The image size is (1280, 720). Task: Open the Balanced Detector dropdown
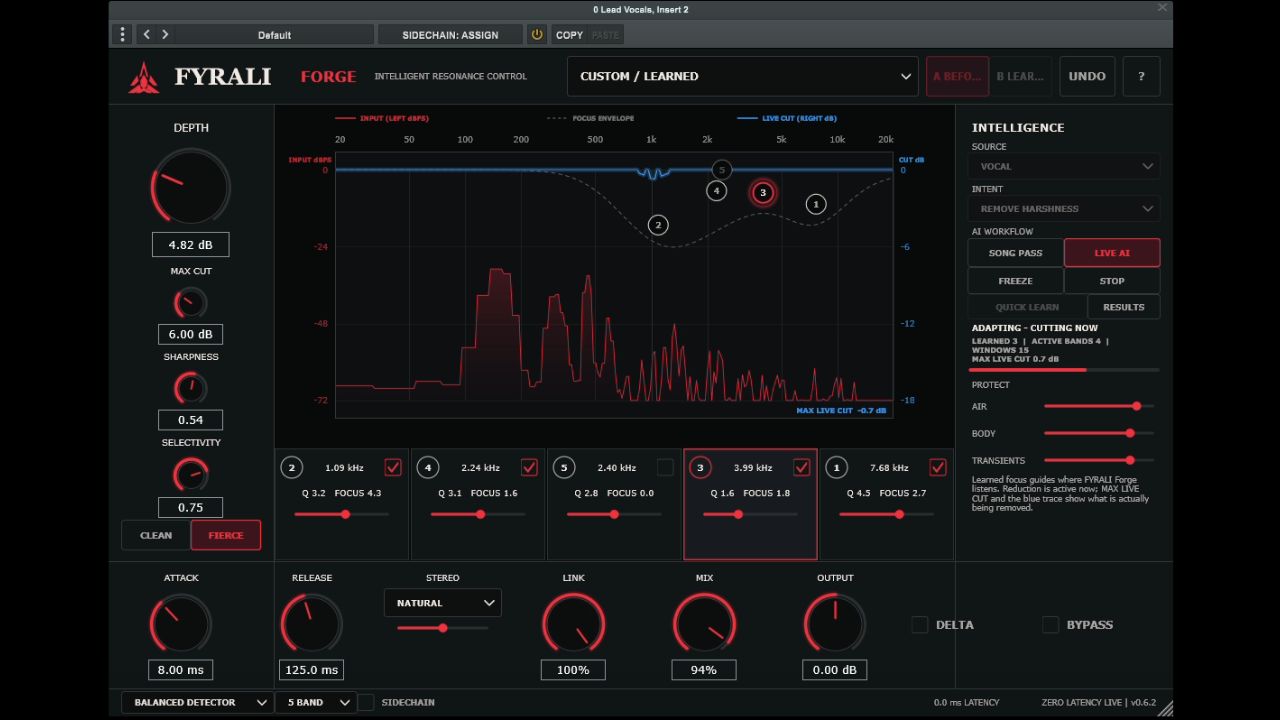click(197, 702)
